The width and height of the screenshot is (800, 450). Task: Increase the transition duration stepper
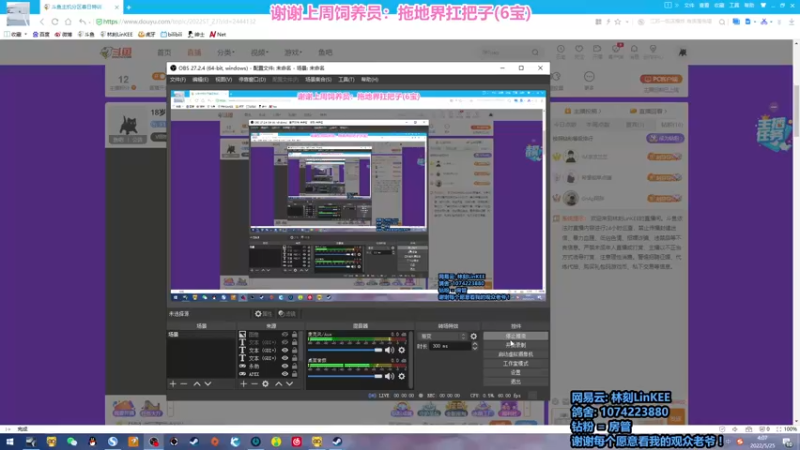475,344
